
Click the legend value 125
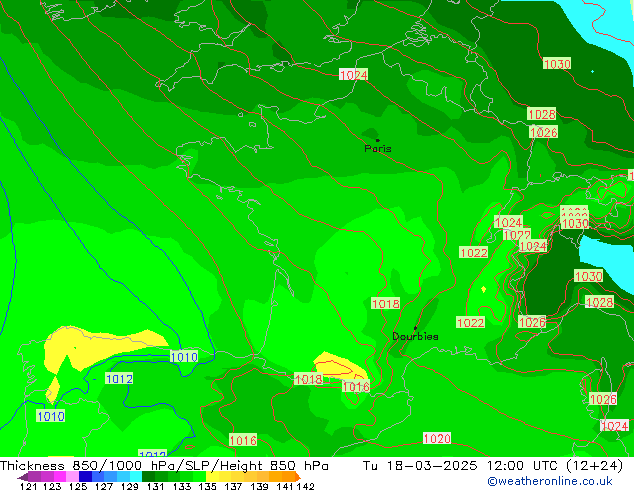(x=78, y=486)
